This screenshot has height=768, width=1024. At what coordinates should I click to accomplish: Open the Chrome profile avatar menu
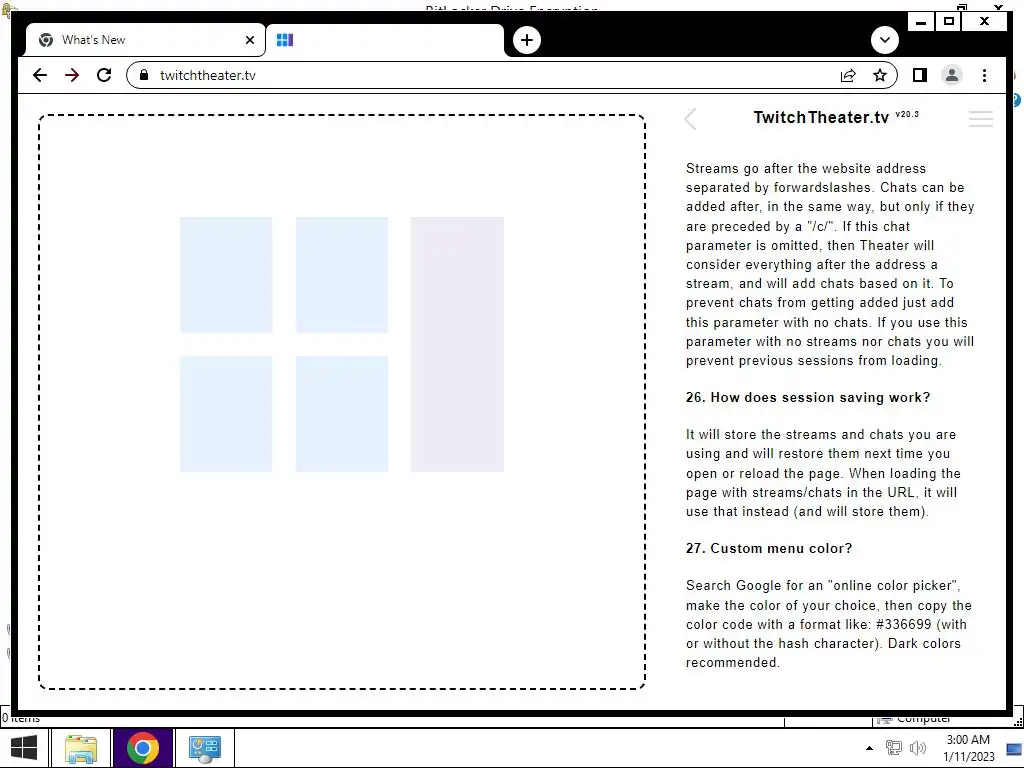click(x=952, y=75)
